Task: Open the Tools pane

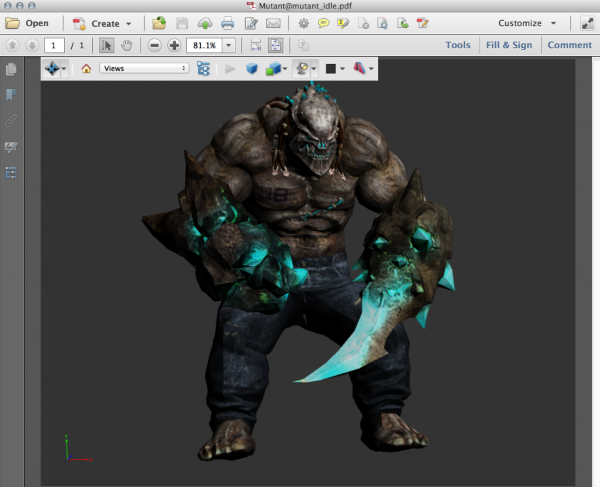Action: (x=458, y=45)
